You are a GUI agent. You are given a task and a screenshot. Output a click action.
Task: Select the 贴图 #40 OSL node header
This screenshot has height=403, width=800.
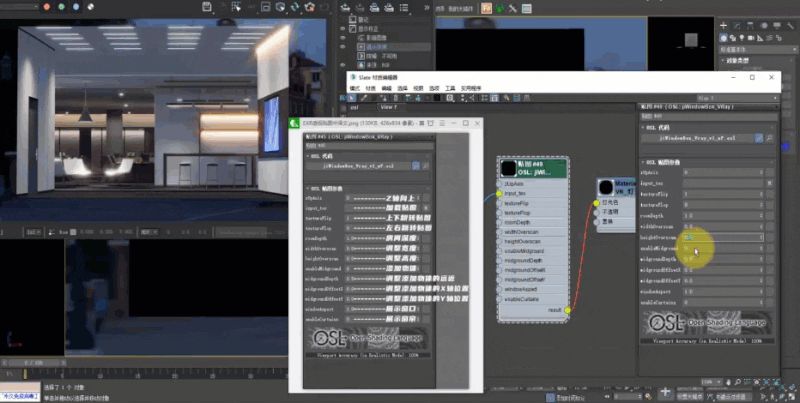click(x=534, y=168)
